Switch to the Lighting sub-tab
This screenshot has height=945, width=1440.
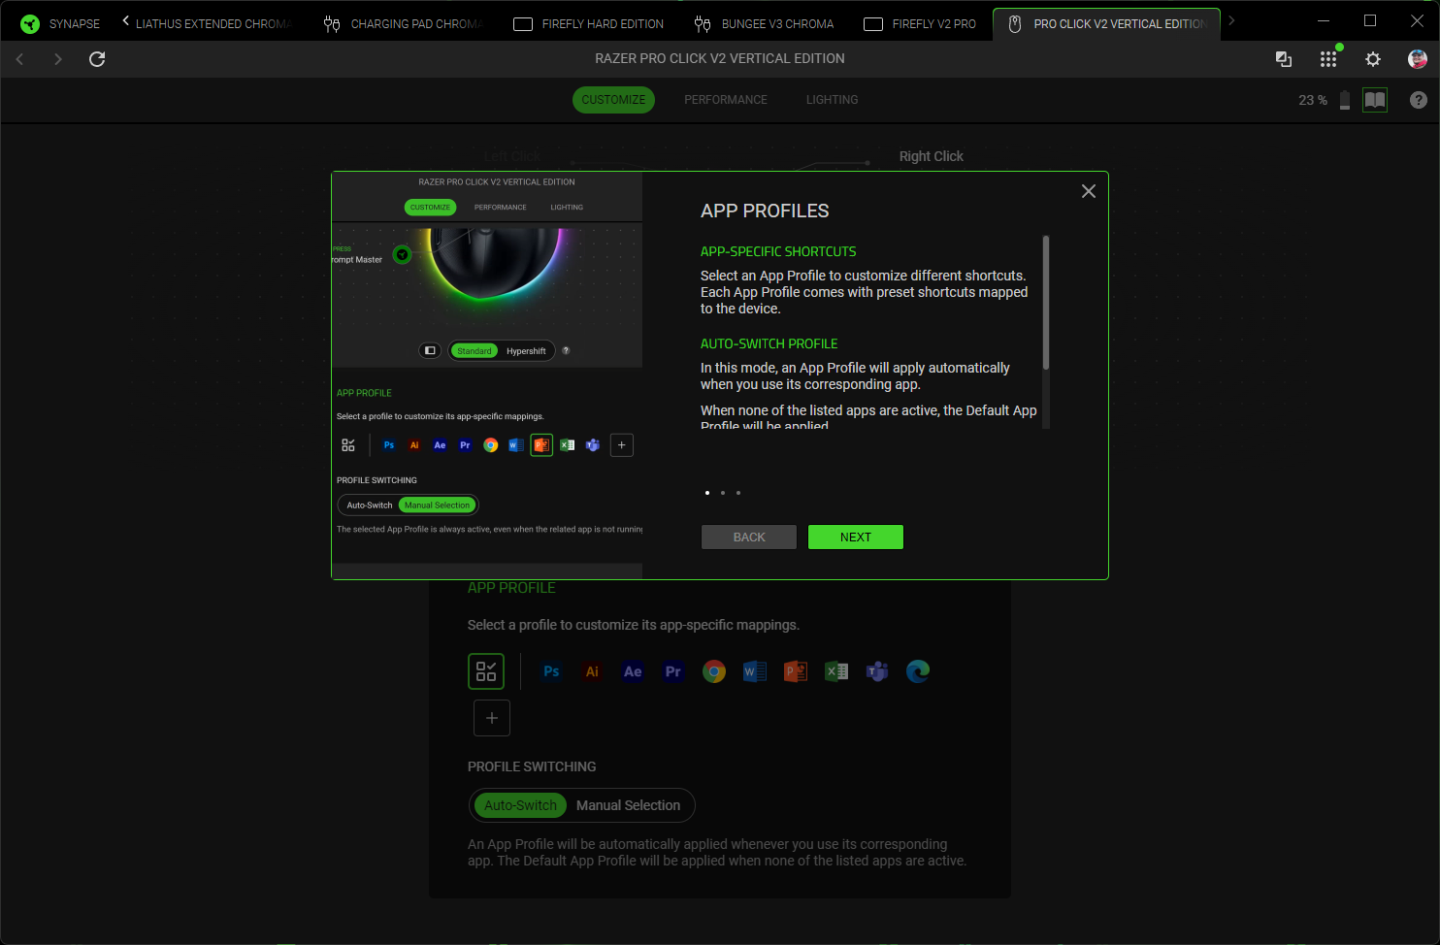click(x=832, y=100)
